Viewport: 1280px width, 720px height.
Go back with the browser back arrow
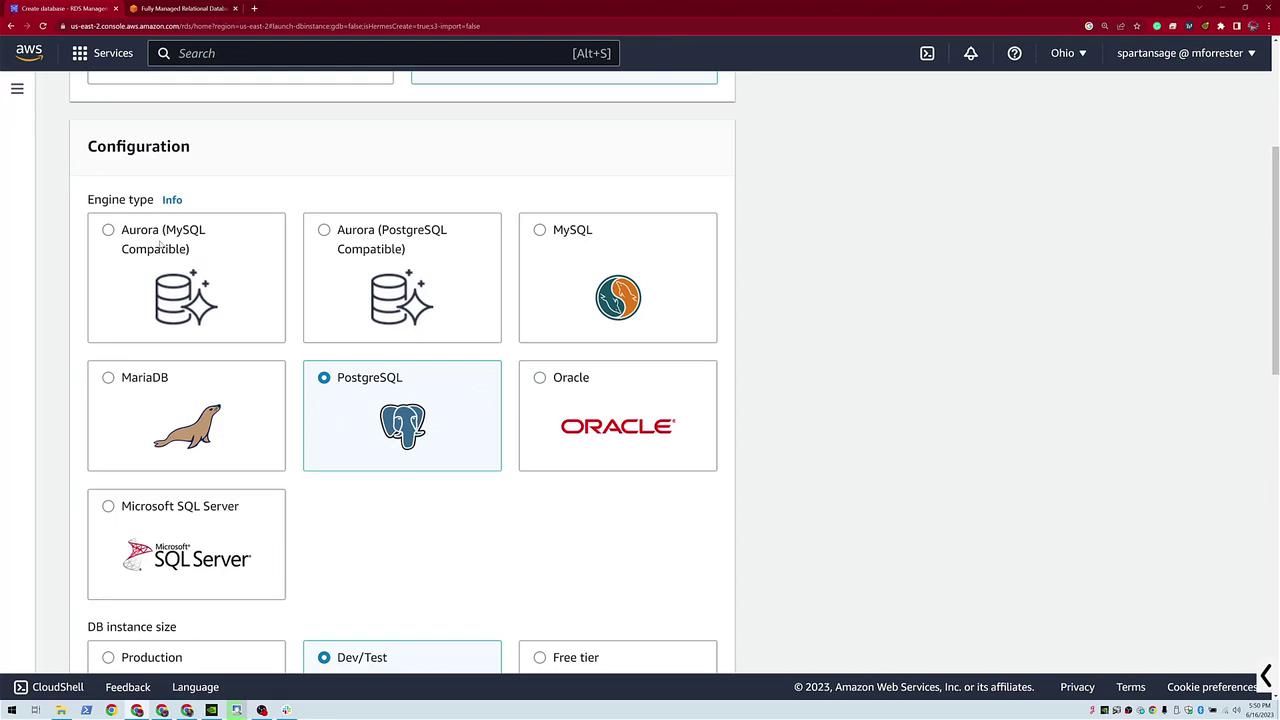click(11, 26)
